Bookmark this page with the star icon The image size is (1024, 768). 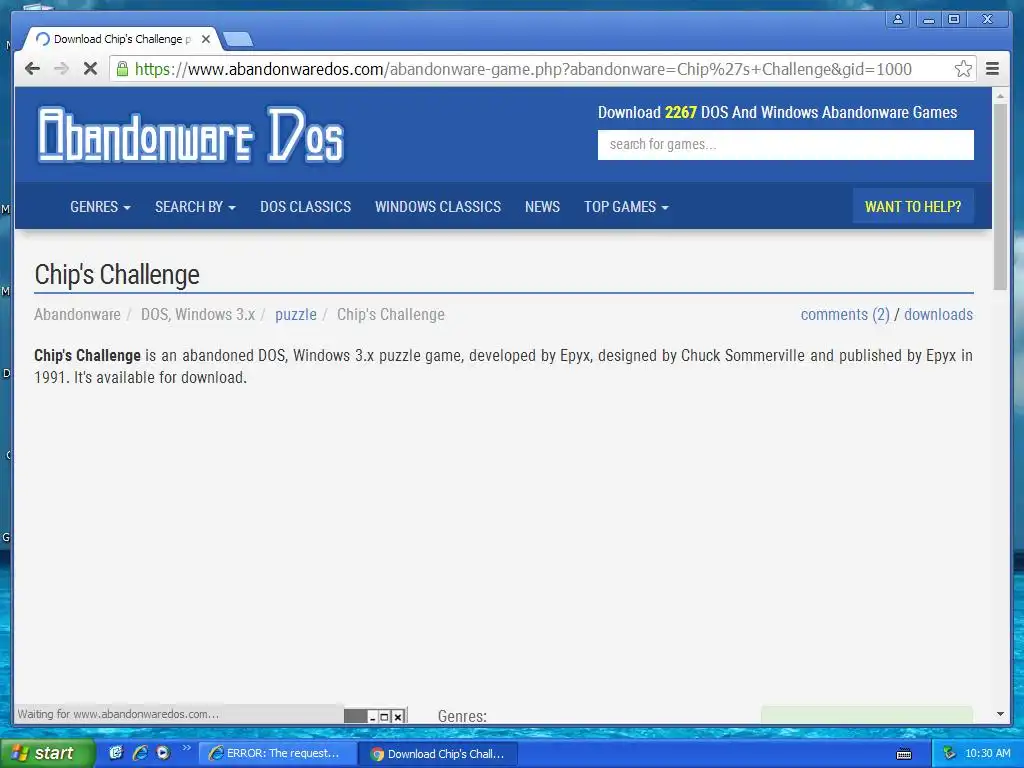pos(963,69)
